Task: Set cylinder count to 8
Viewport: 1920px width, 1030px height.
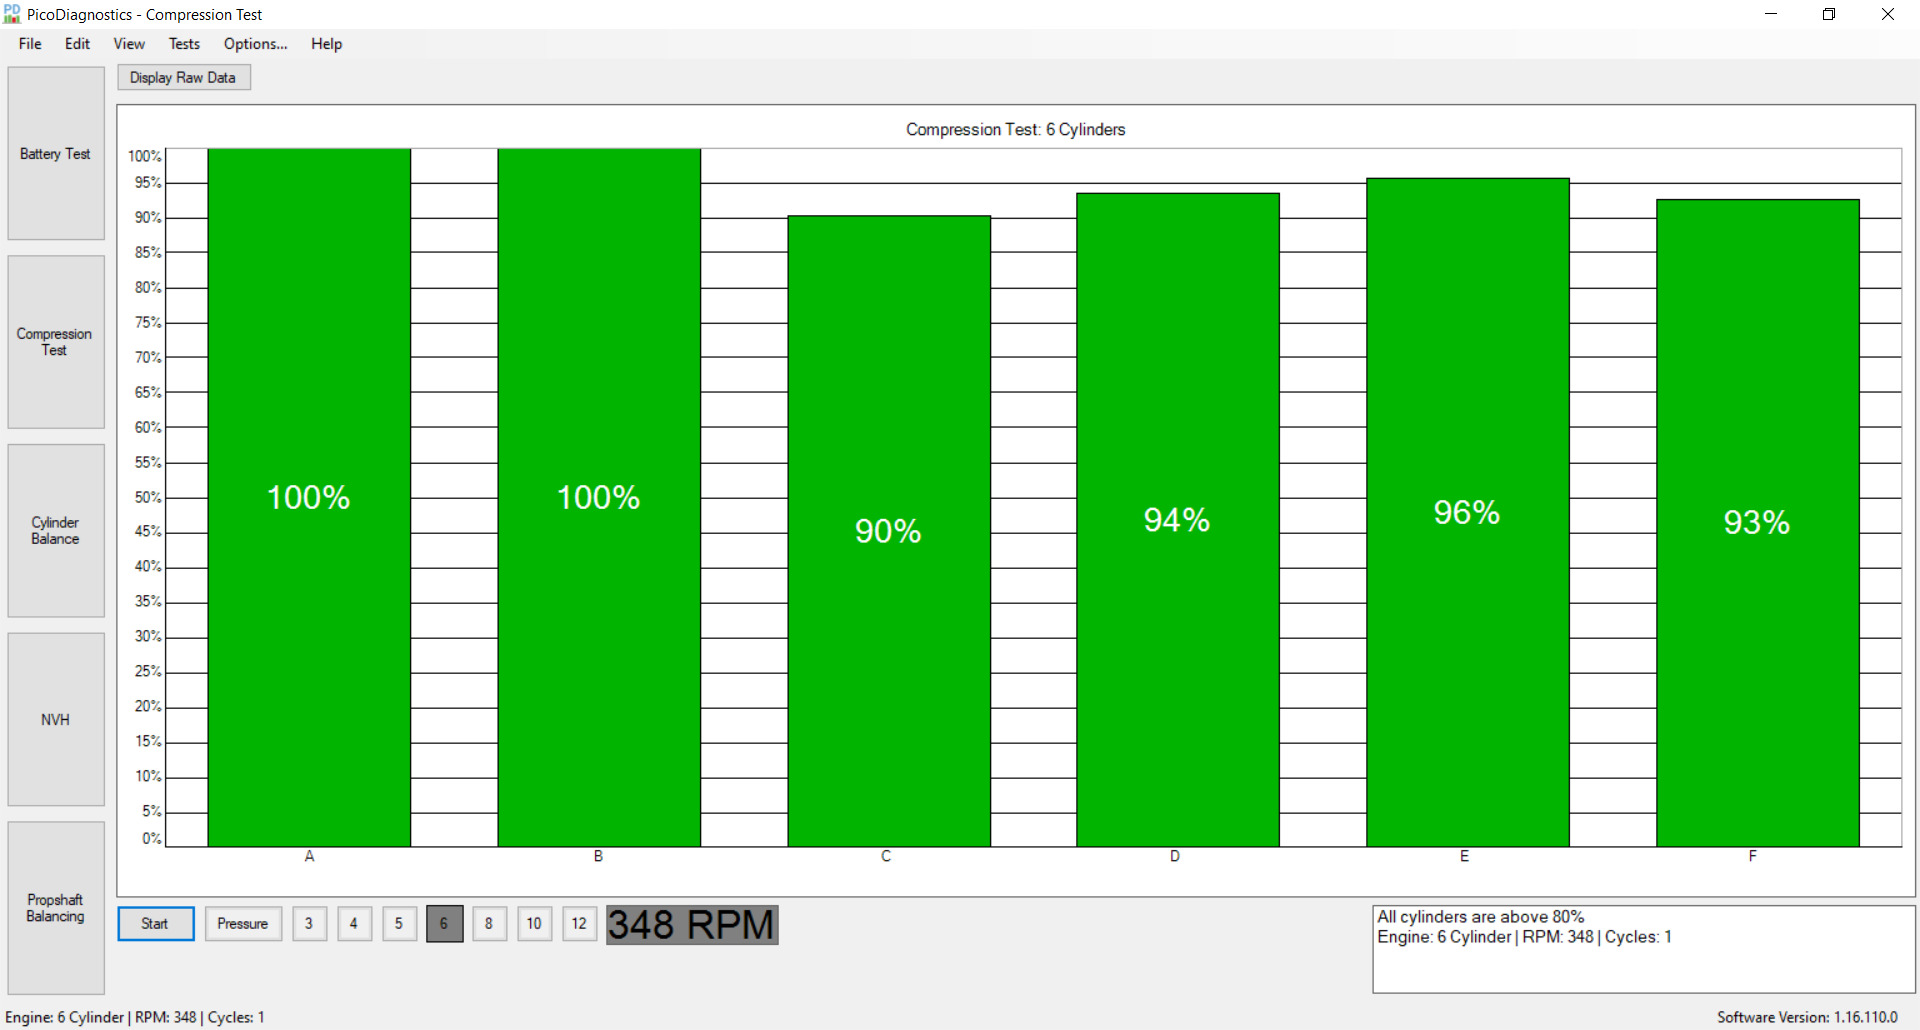Action: tap(489, 924)
